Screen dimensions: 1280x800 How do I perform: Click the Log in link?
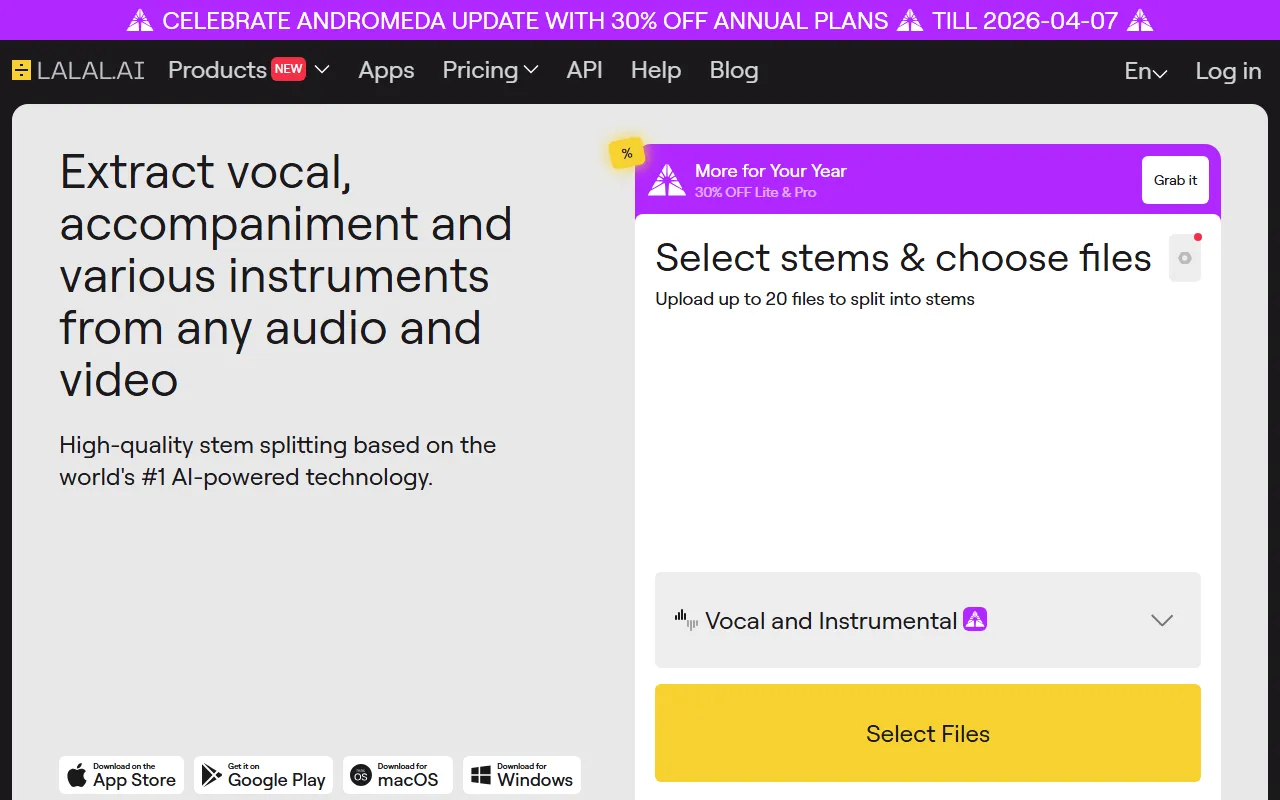1228,71
